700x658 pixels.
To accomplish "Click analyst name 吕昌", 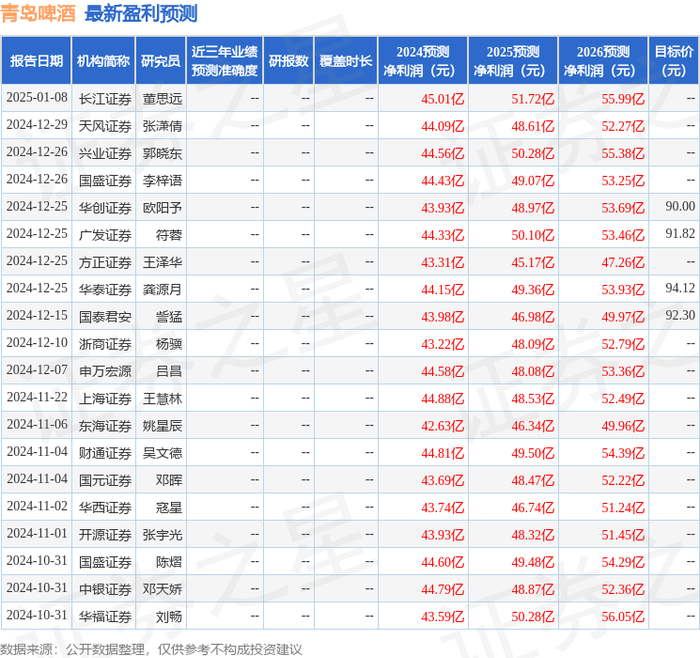I will tap(169, 371).
